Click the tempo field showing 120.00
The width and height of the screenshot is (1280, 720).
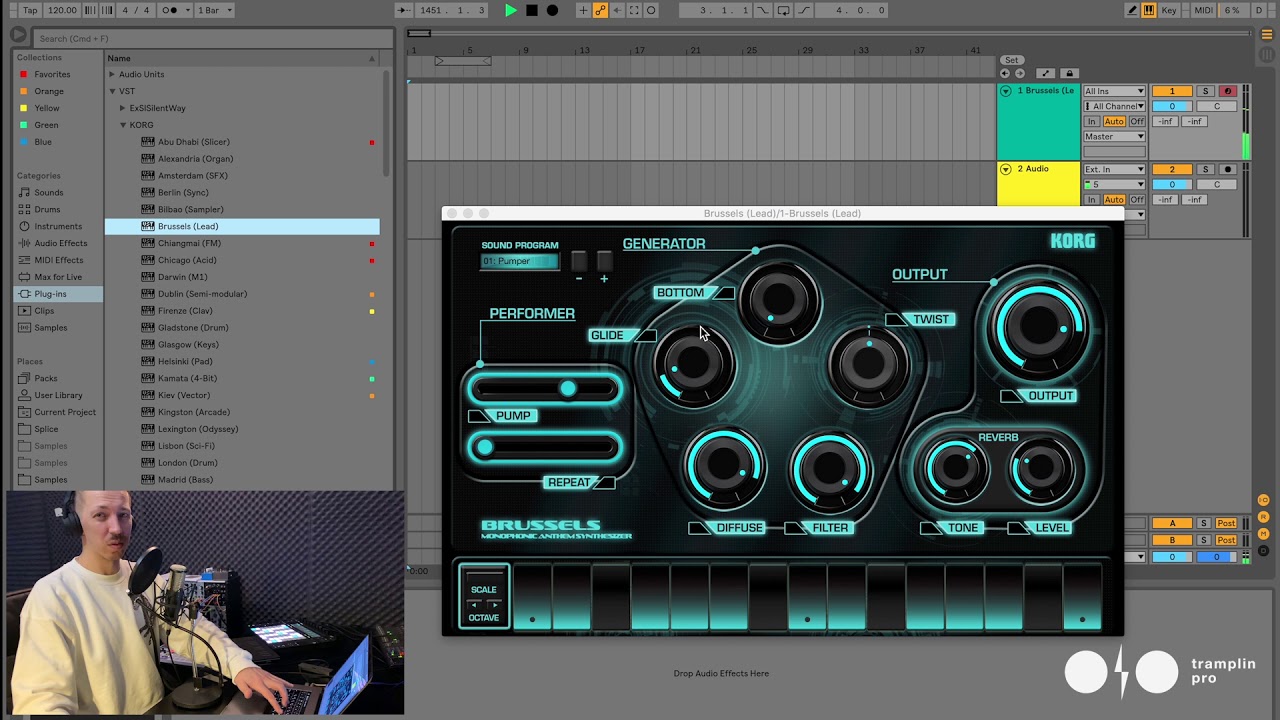click(62, 10)
